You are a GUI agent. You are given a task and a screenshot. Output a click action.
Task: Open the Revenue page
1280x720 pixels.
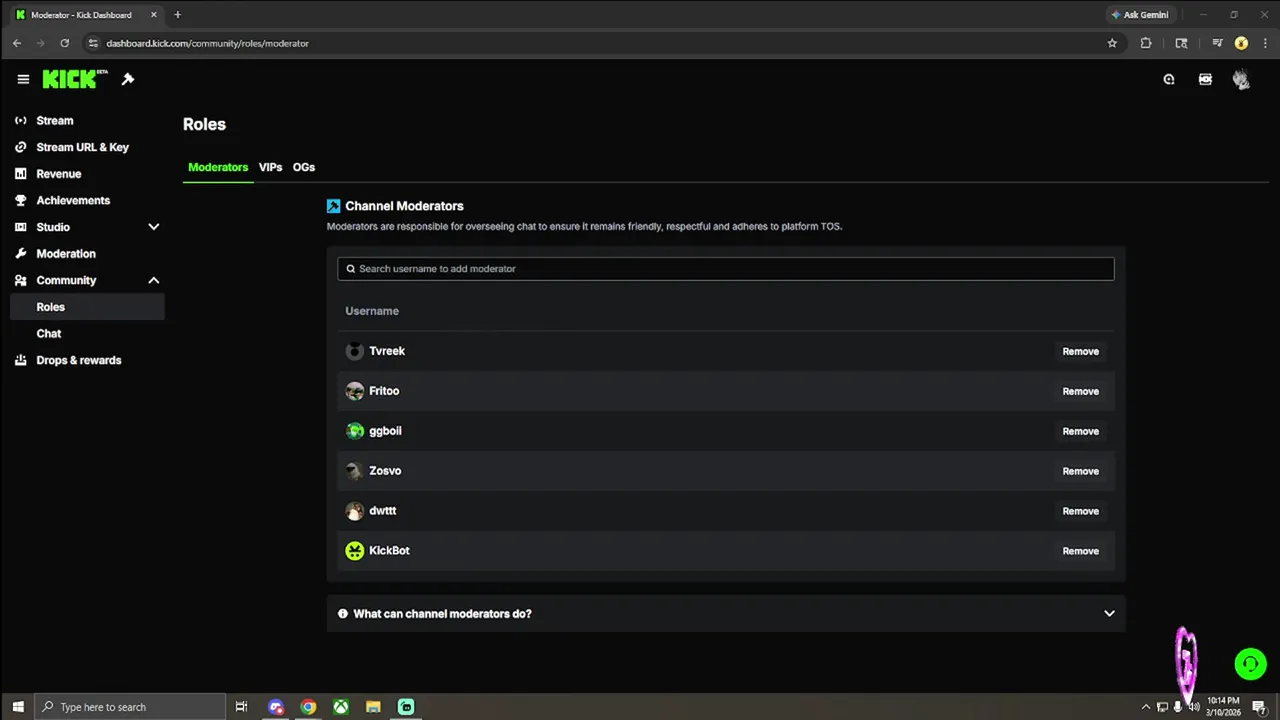(x=58, y=174)
